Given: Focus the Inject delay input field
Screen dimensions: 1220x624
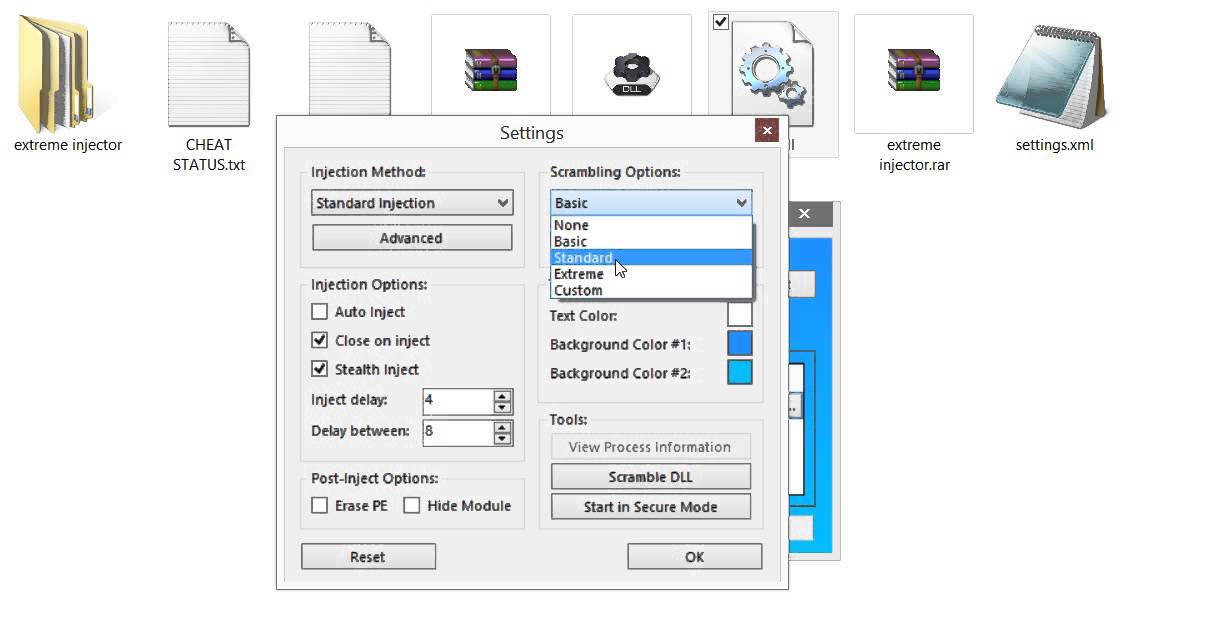Looking at the screenshot, I should tap(458, 401).
